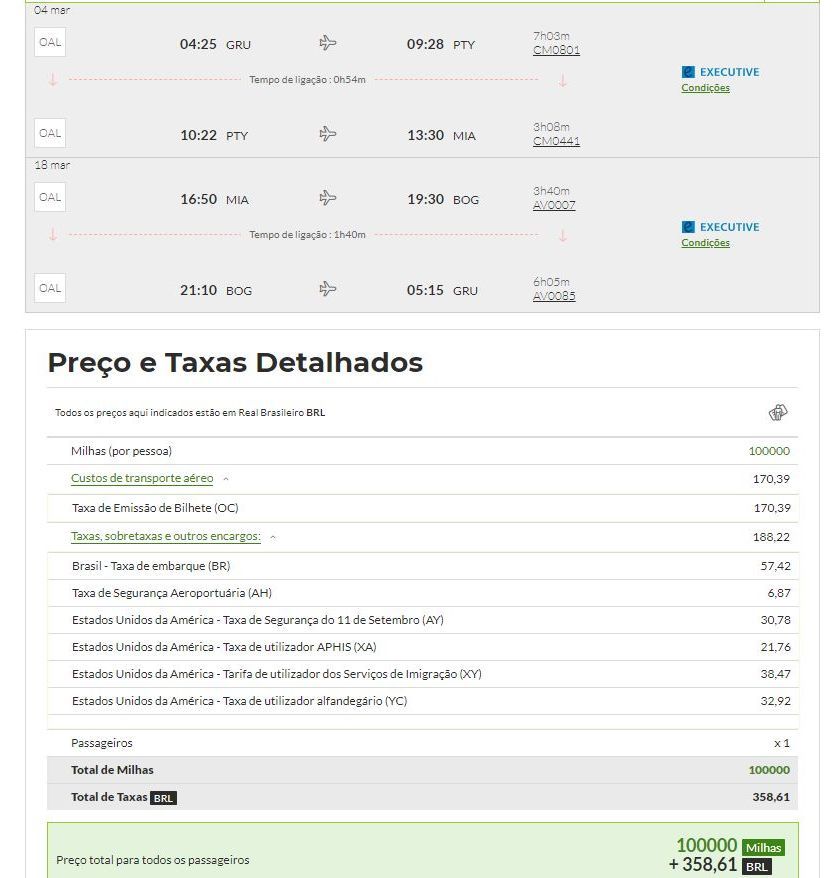
Task: Select Taxa de utilizador alfandegário (YC) row
Action: (x=423, y=700)
